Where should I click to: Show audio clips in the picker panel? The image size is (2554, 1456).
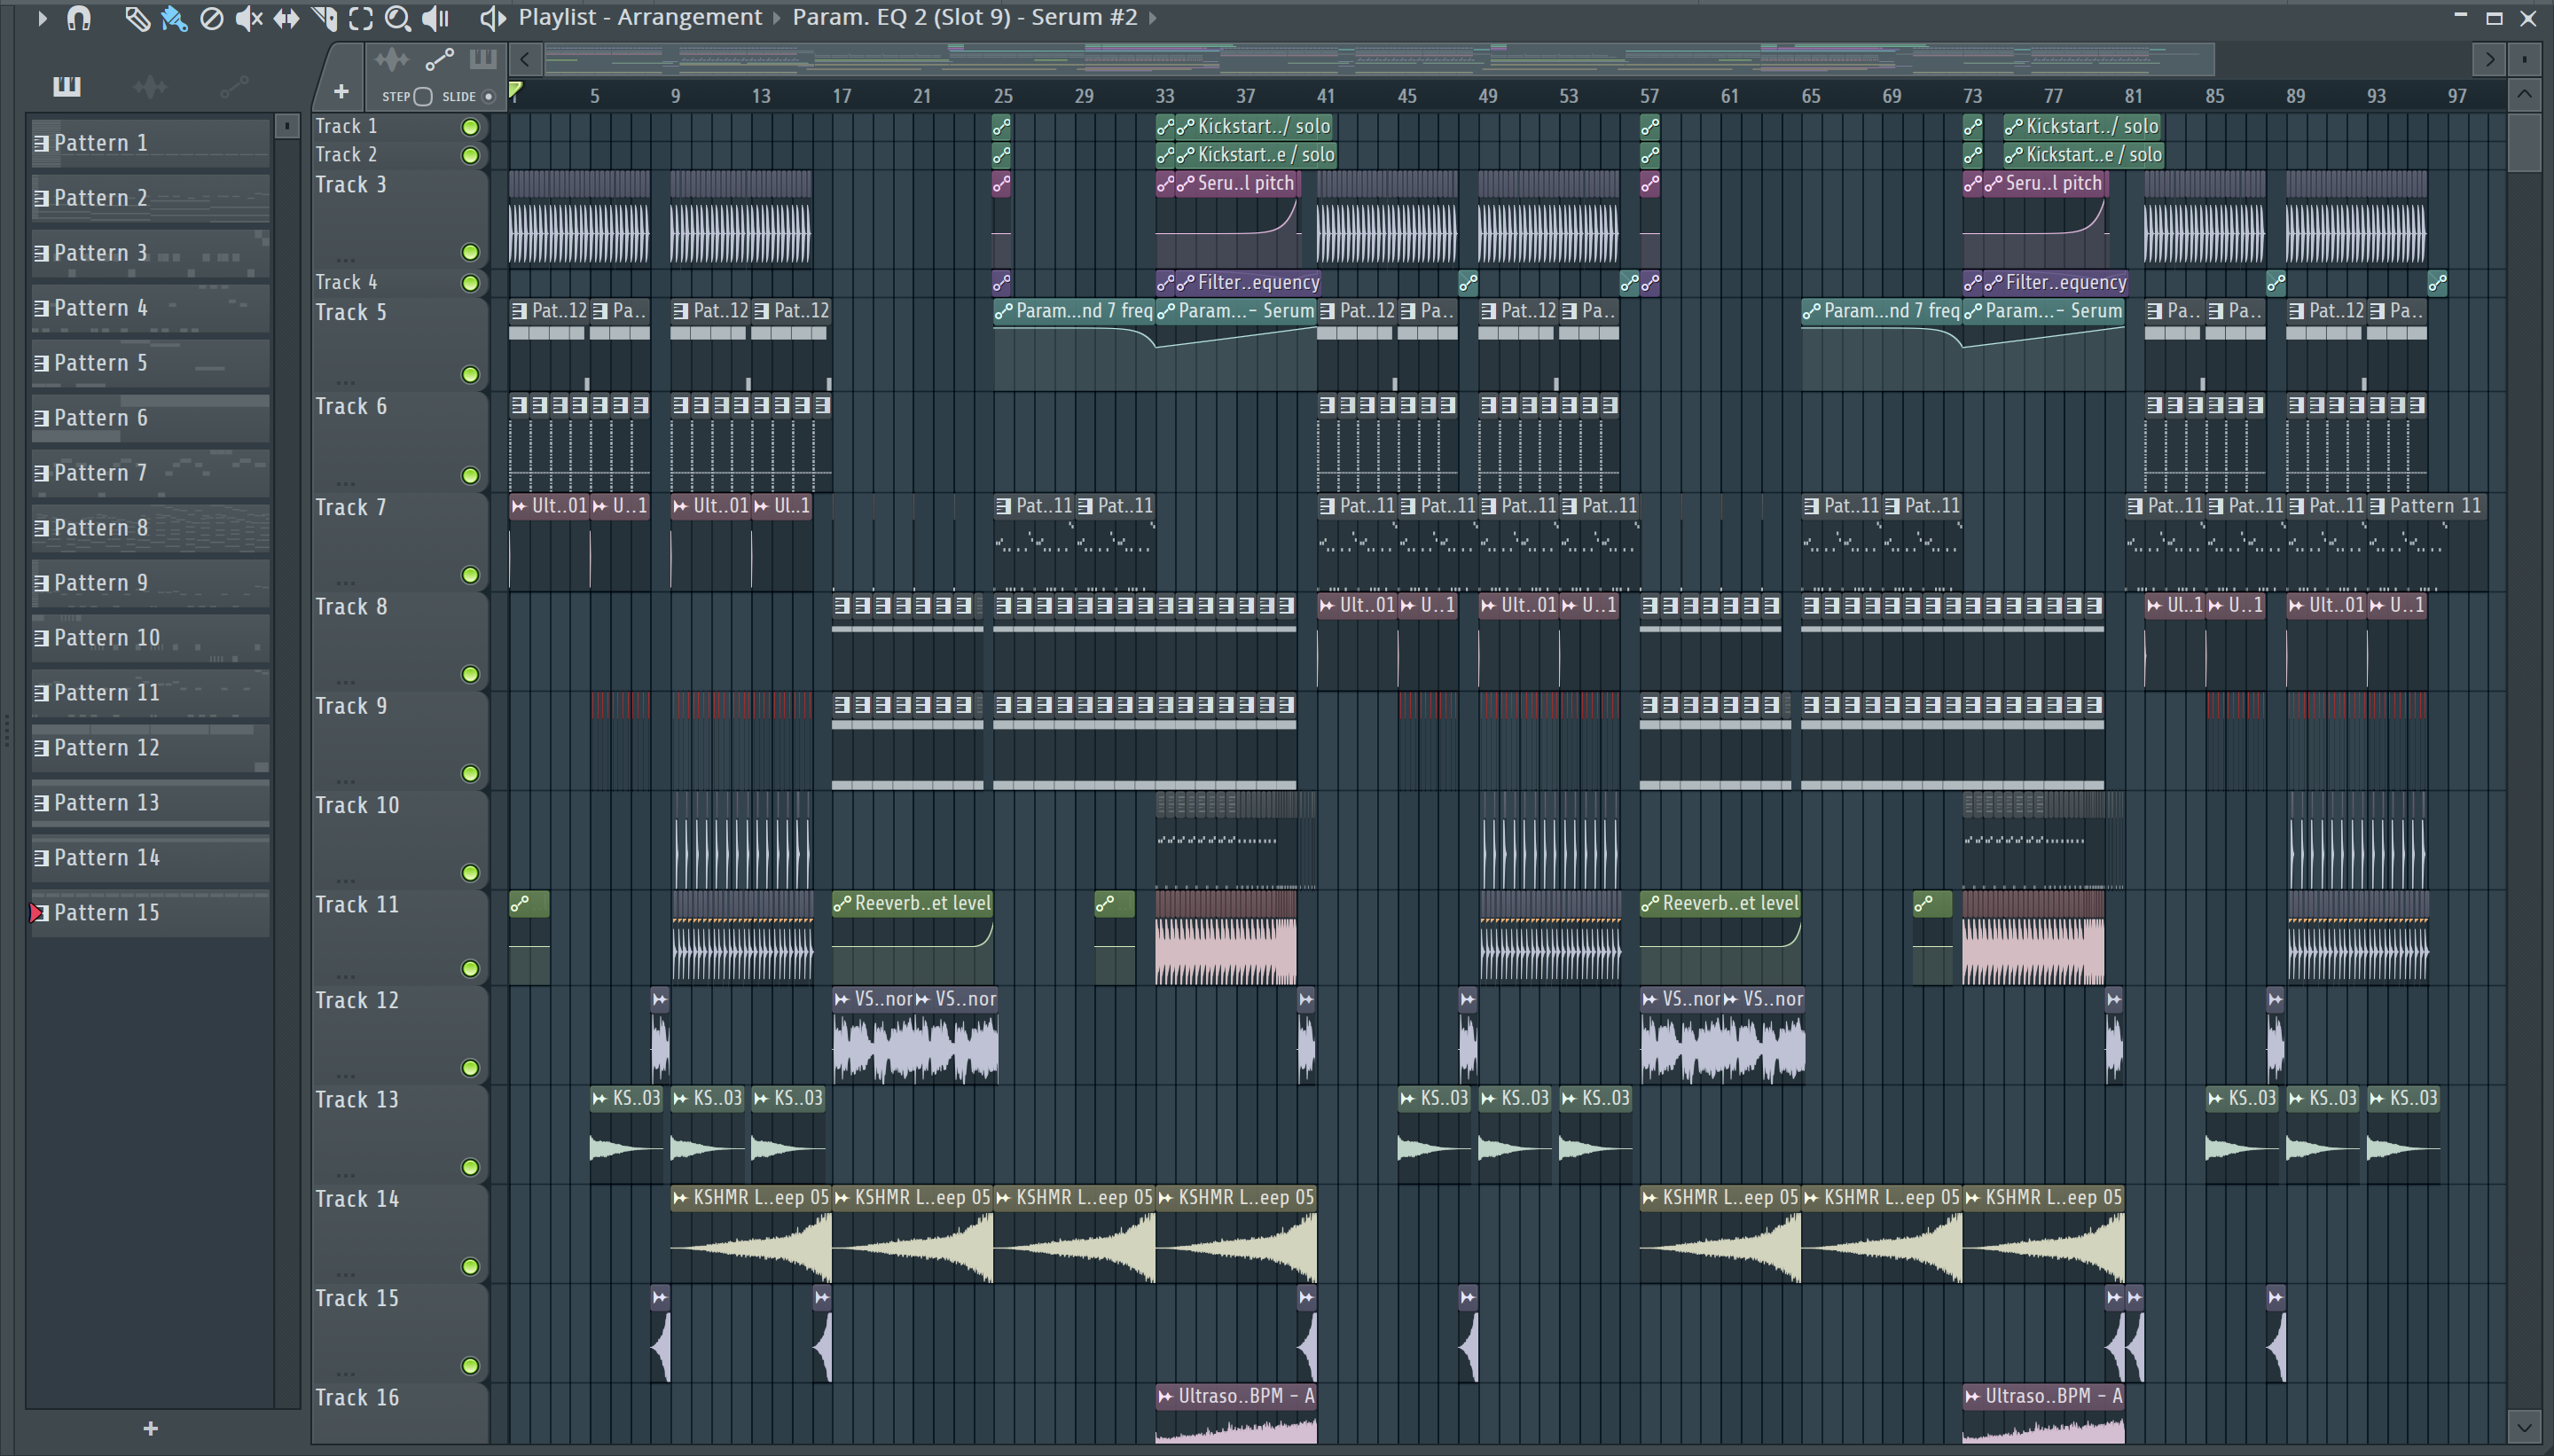point(150,87)
